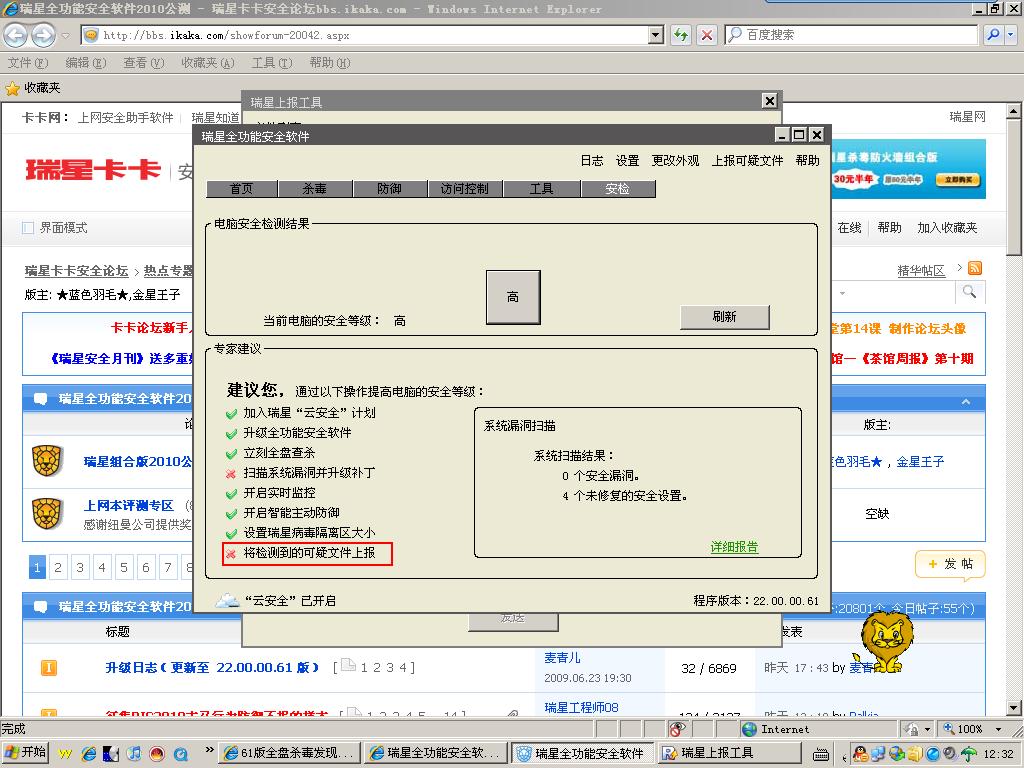This screenshot has width=1024, height=768.
Task: Open the 查看 menu in IE
Action: pyautogui.click(x=144, y=63)
